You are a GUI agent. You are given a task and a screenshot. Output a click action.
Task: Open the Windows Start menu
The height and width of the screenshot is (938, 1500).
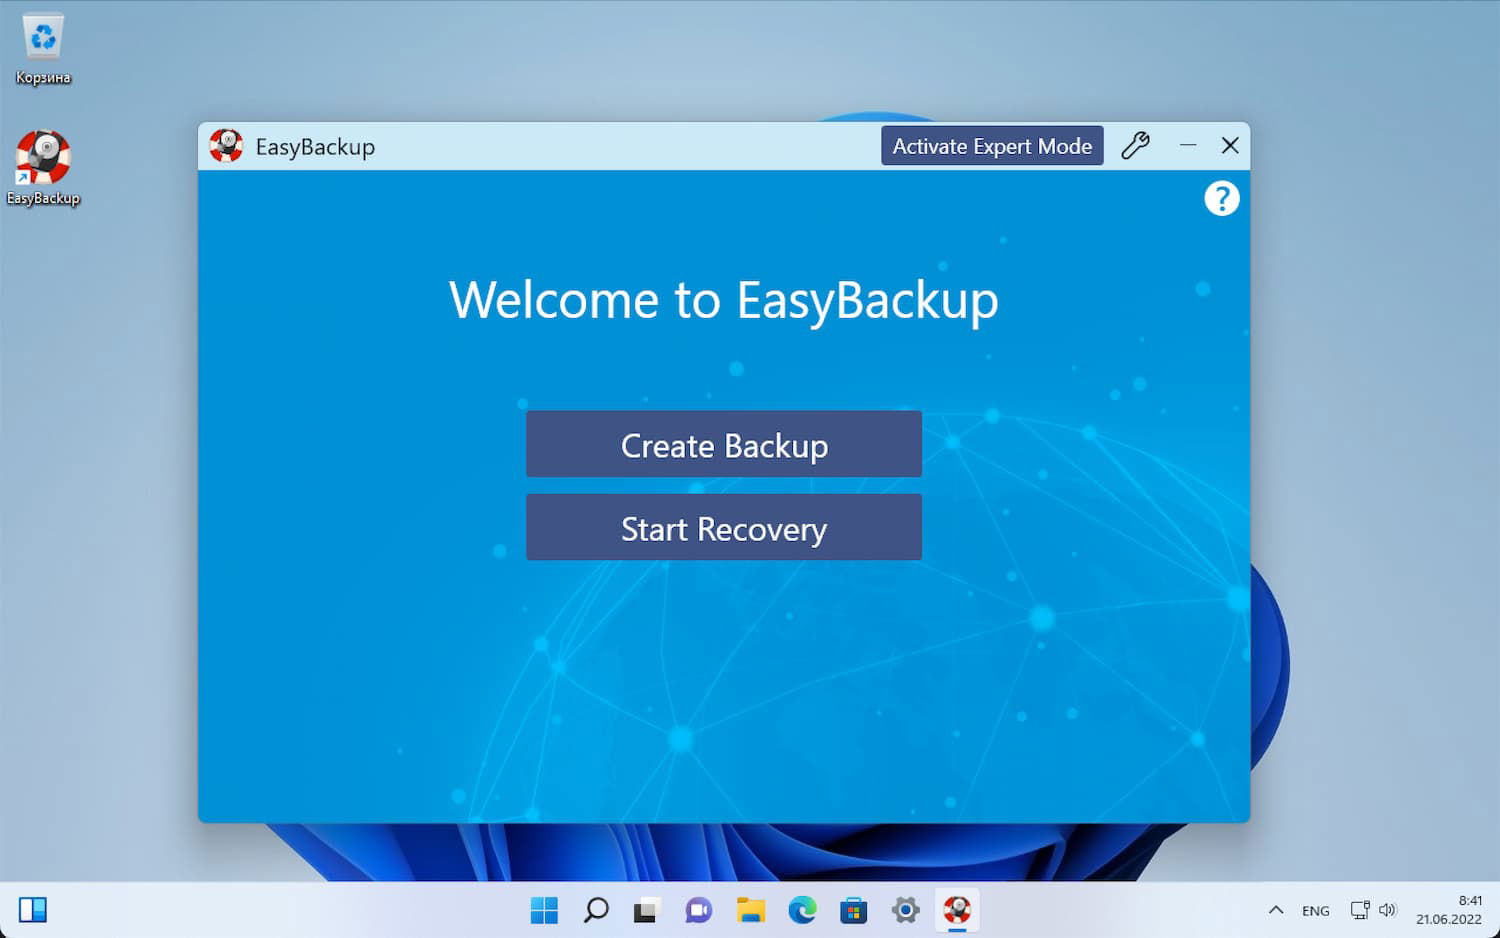[544, 910]
